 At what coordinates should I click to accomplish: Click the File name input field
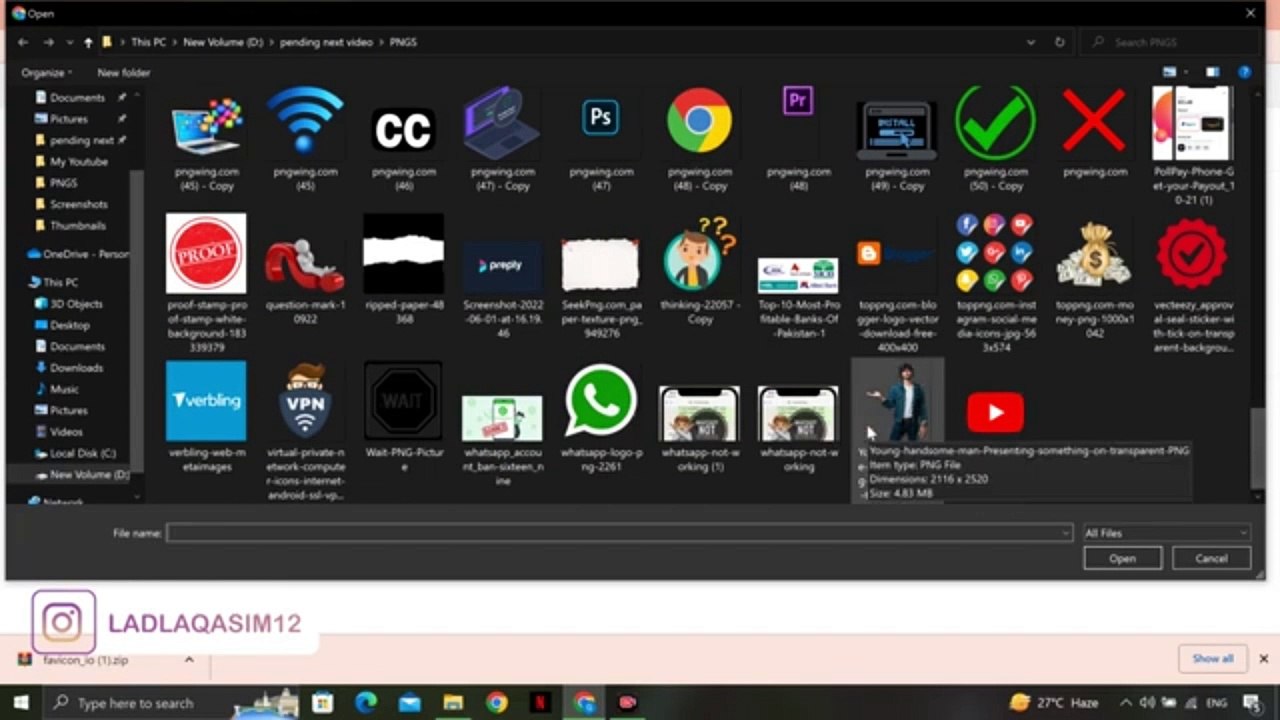coord(619,533)
